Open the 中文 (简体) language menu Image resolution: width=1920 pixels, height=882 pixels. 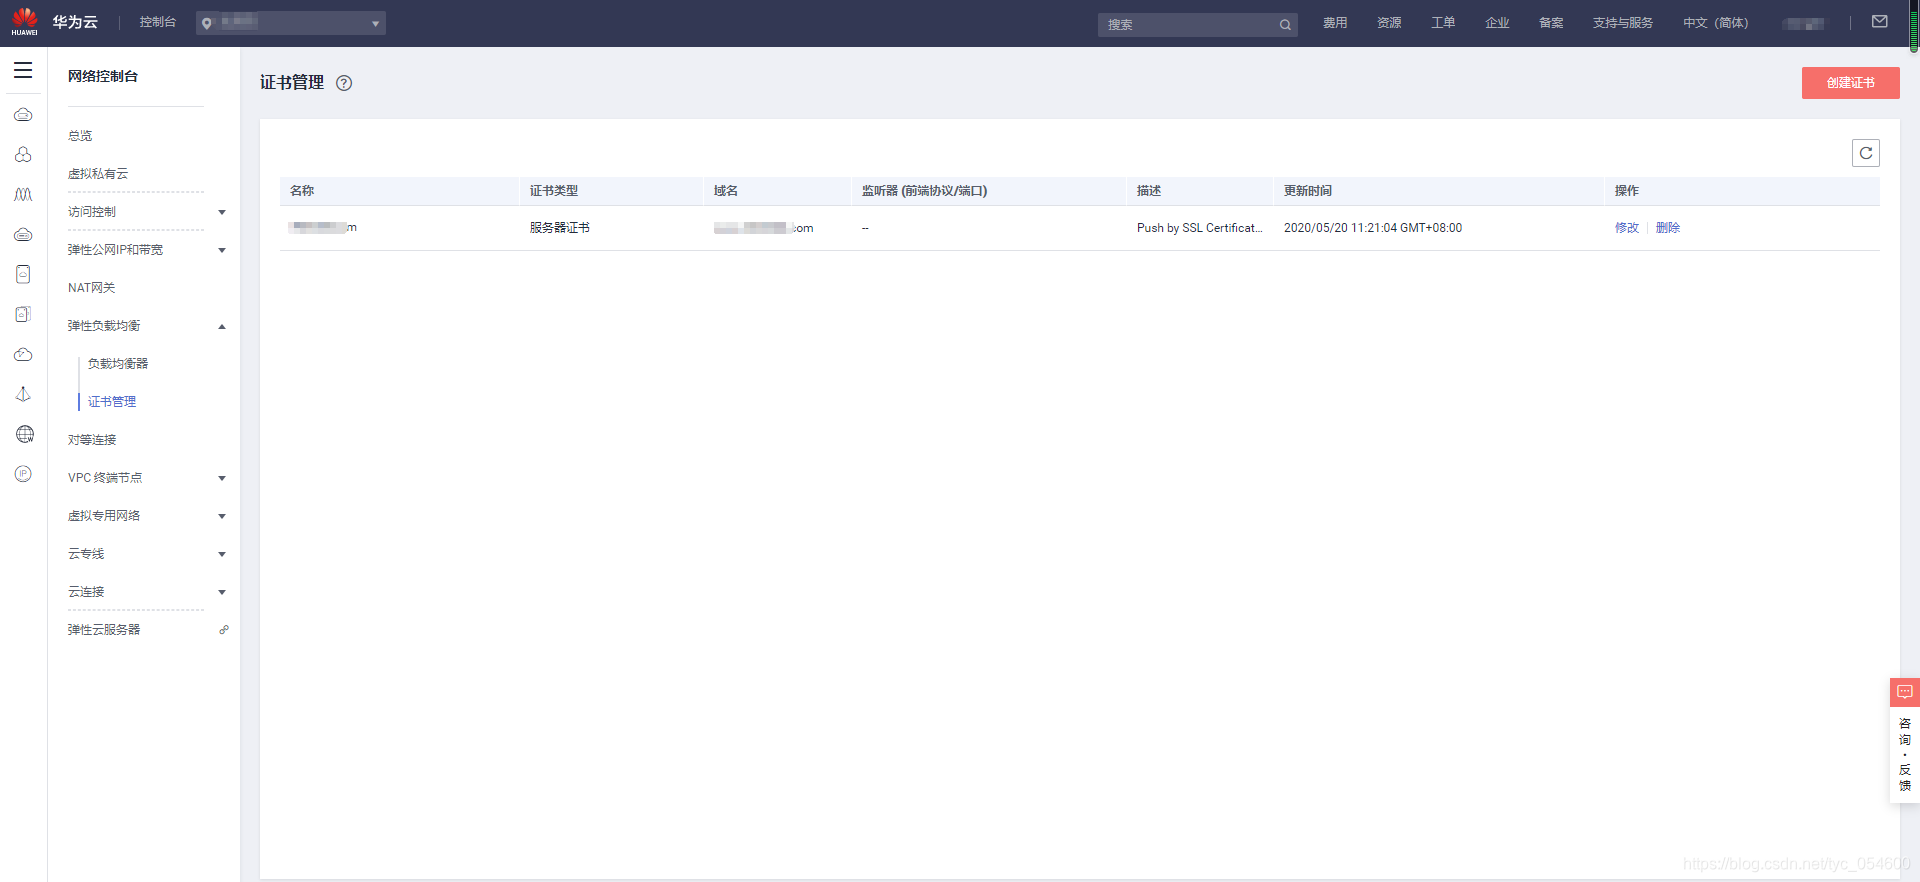click(x=1716, y=23)
